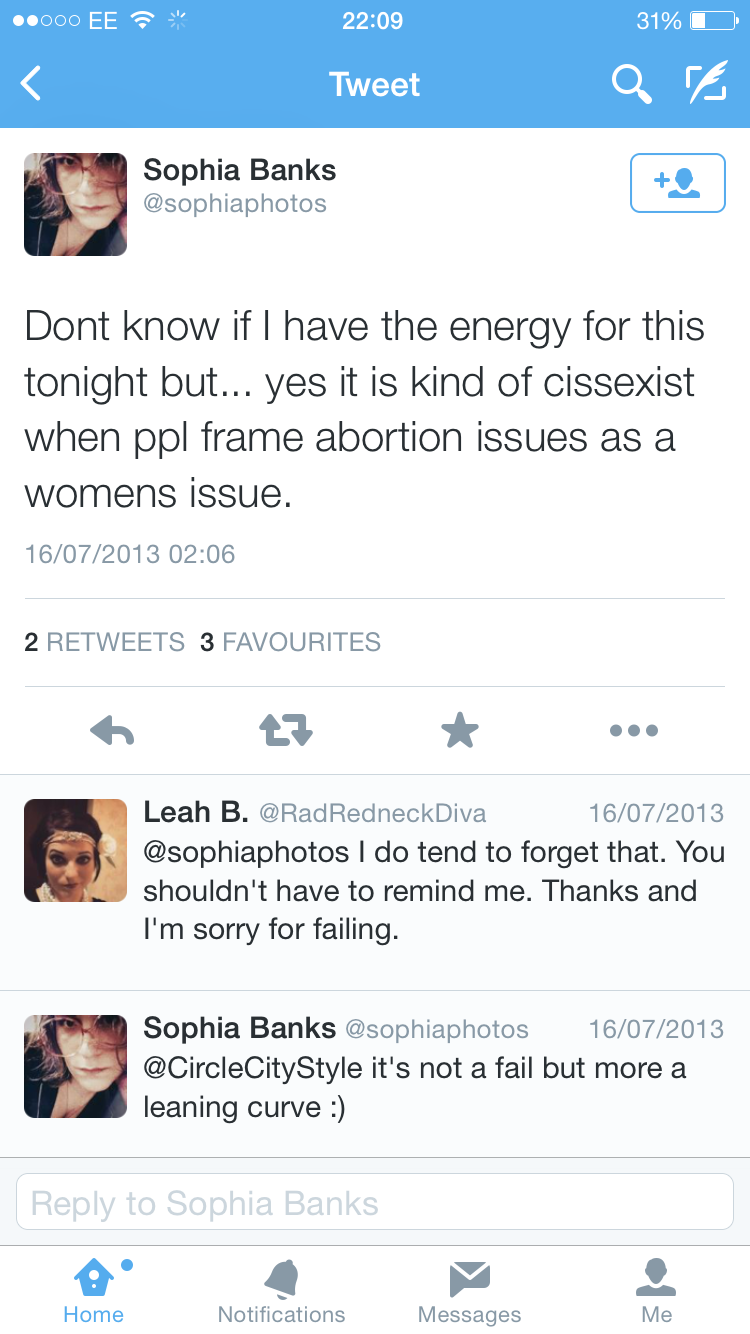Tap Sophia Banks' main profile photo

coord(76,204)
